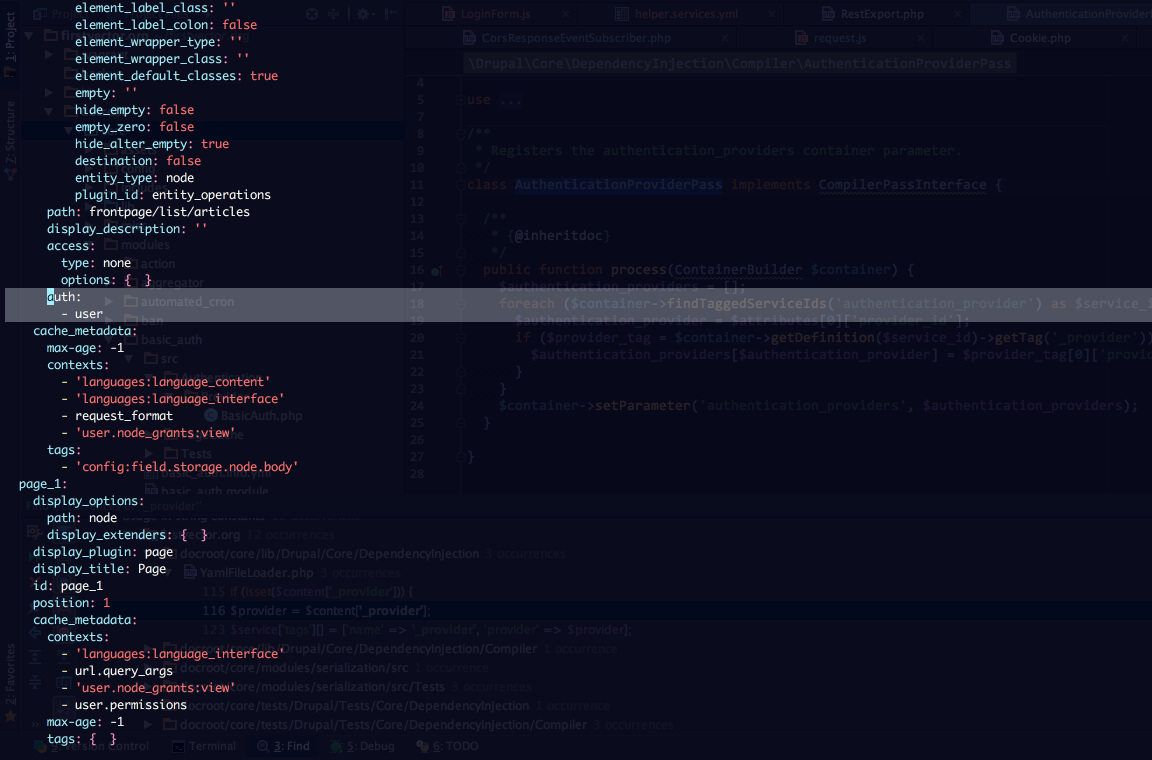The width and height of the screenshot is (1152, 760).
Task: Open the 3: Find tool window
Action: pos(284,746)
